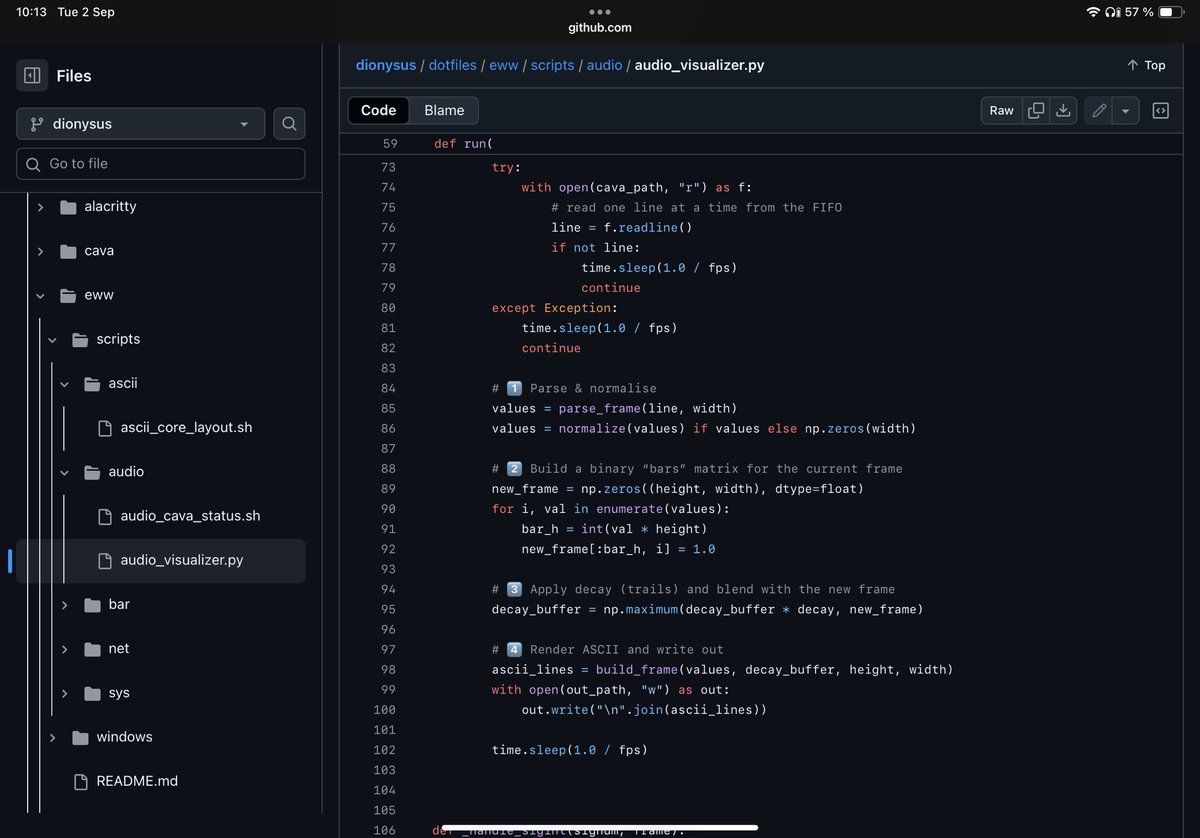The image size is (1200, 838).
Task: Collapse the ascii folder chevron
Action: (64, 384)
